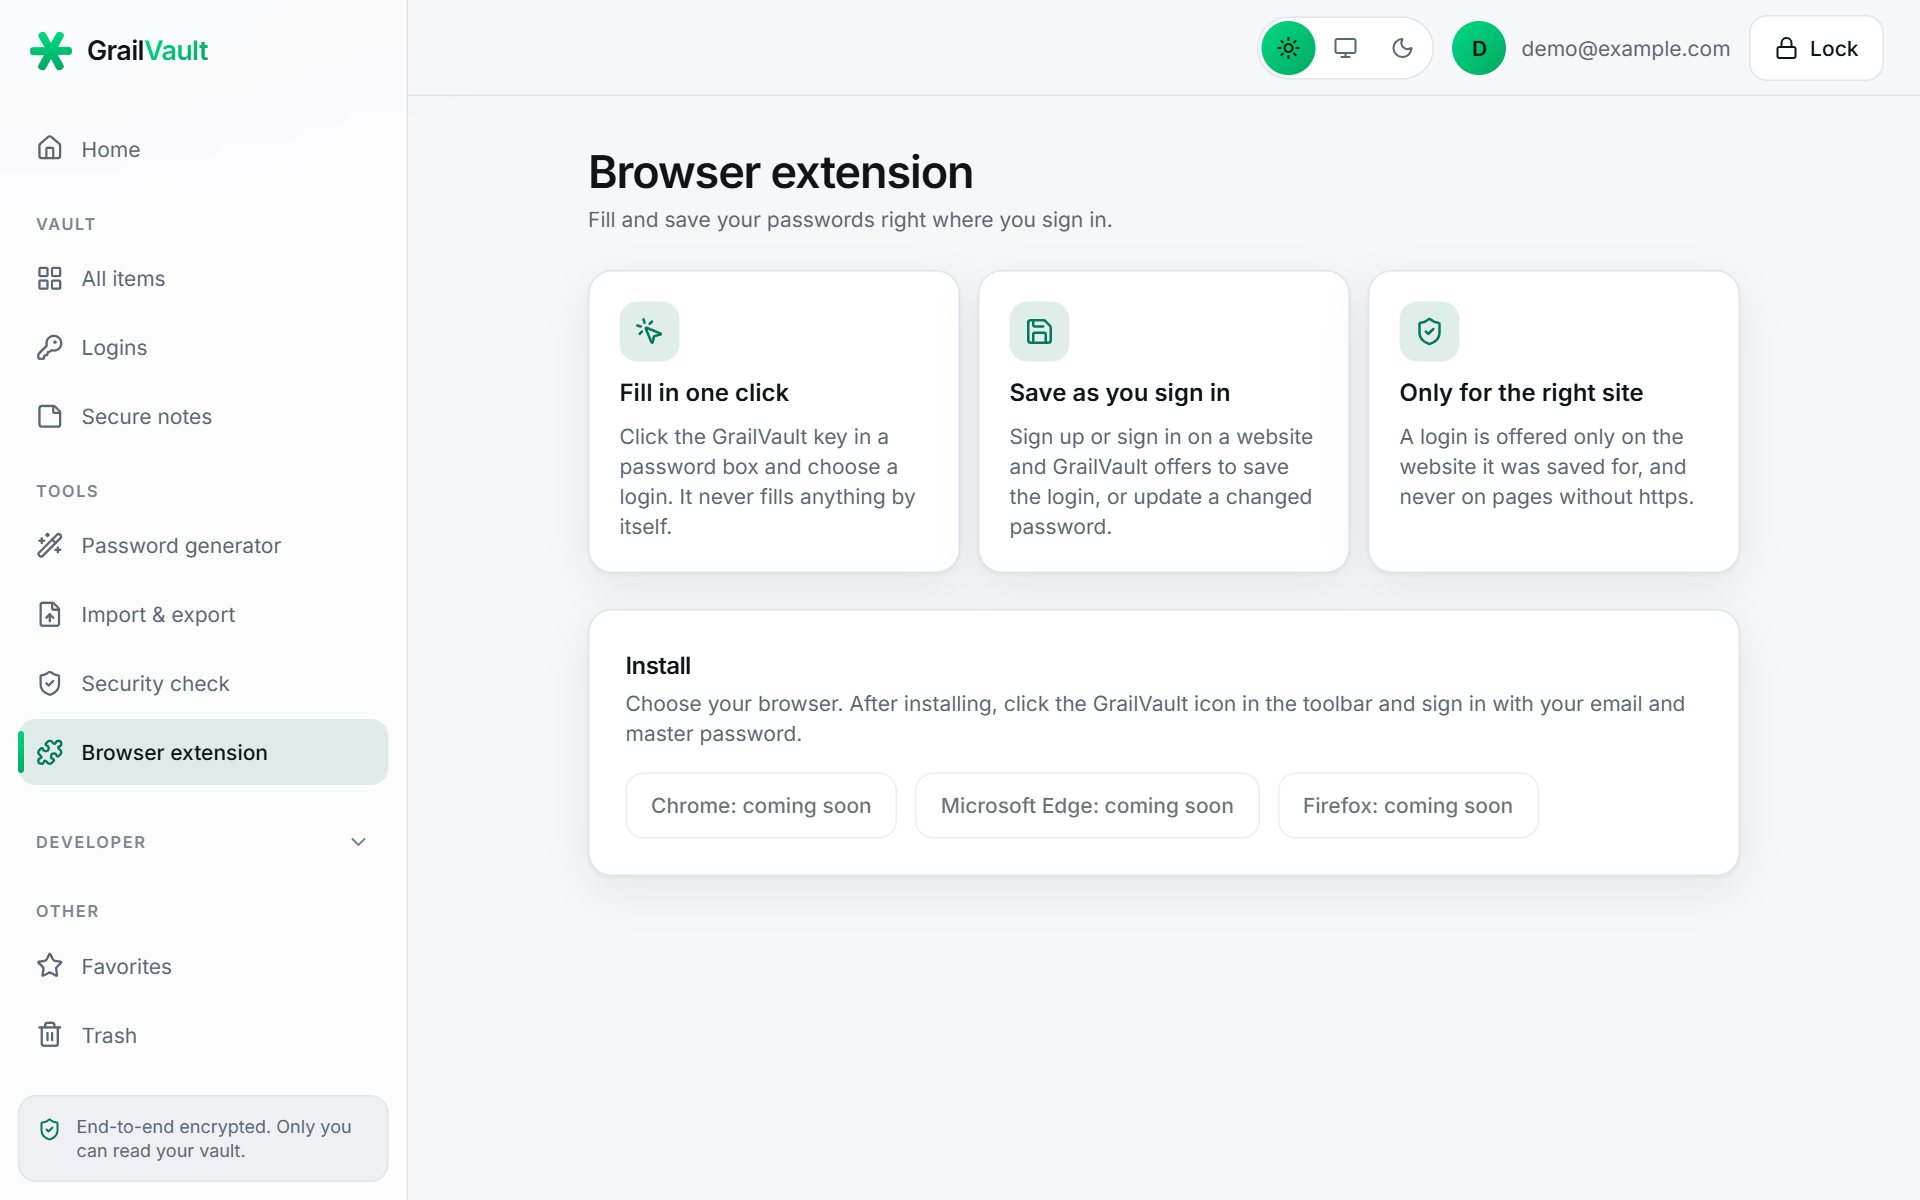
Task: Click the Home house icon
Action: tap(50, 148)
